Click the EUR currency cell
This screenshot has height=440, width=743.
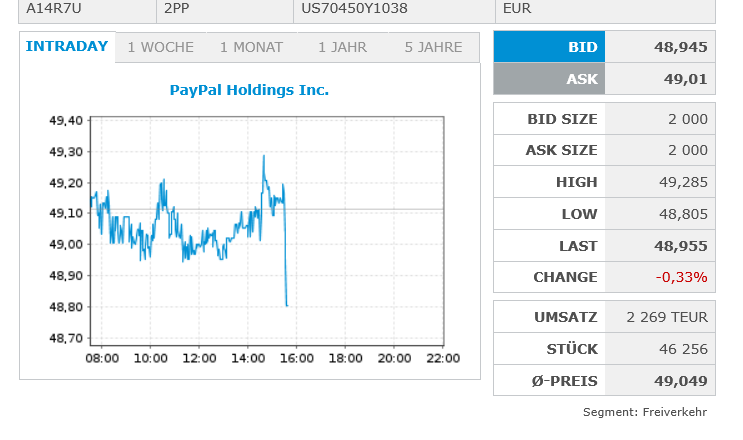pos(519,9)
